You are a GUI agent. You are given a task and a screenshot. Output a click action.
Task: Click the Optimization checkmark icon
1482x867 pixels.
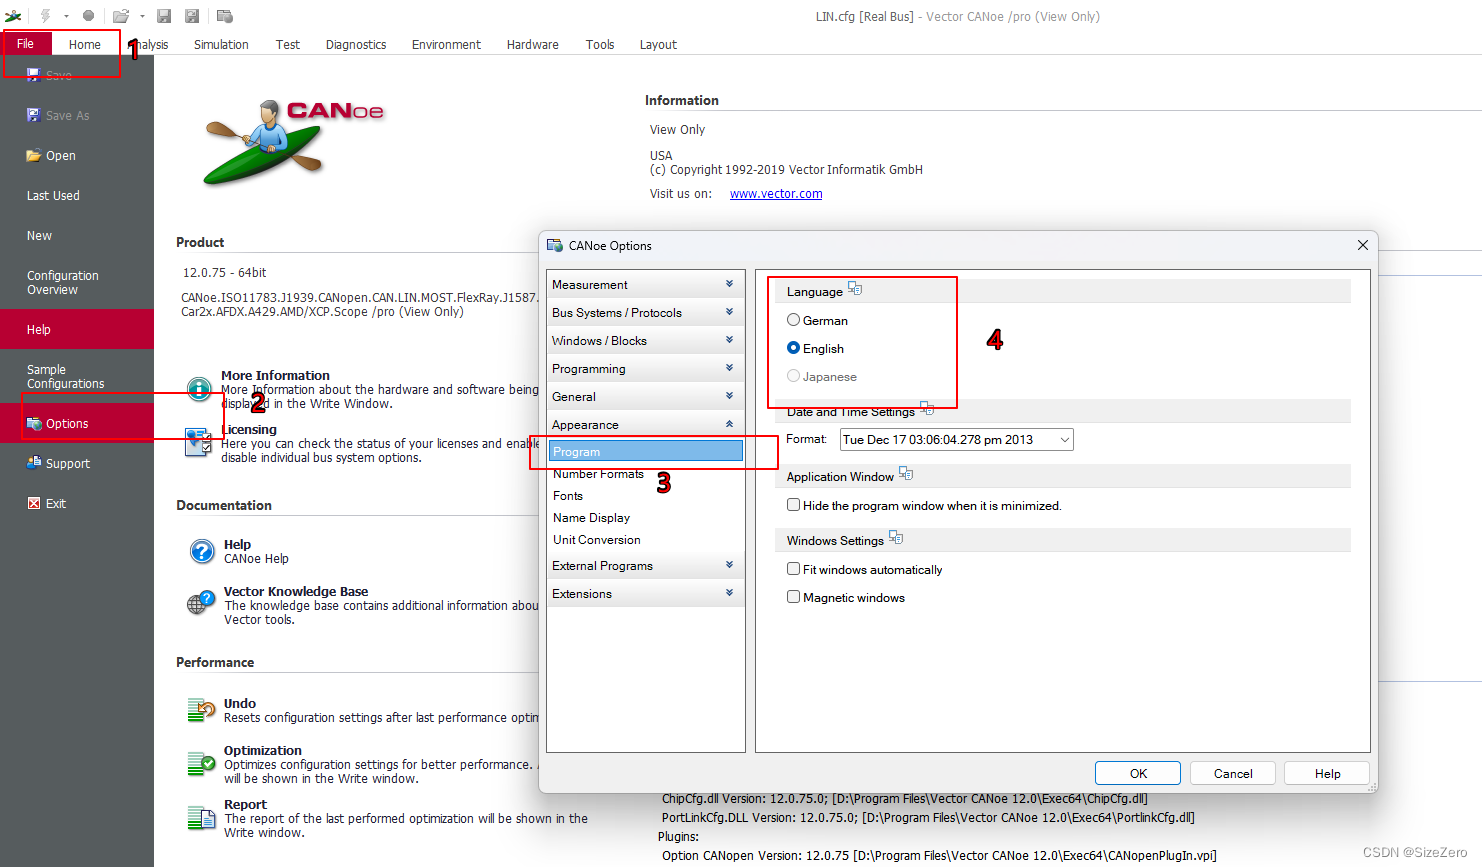click(x=201, y=763)
